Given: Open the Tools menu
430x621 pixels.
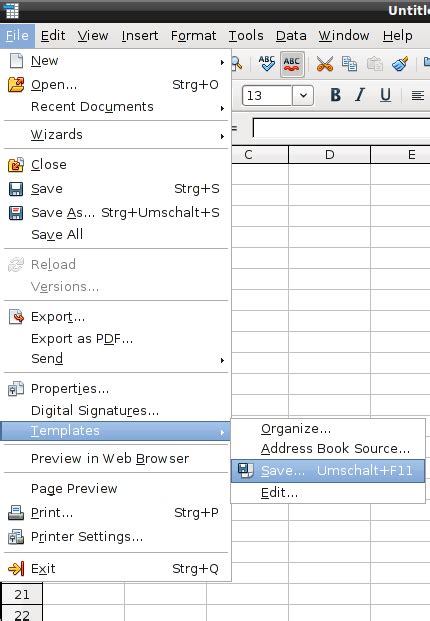Looking at the screenshot, I should click(x=246, y=36).
